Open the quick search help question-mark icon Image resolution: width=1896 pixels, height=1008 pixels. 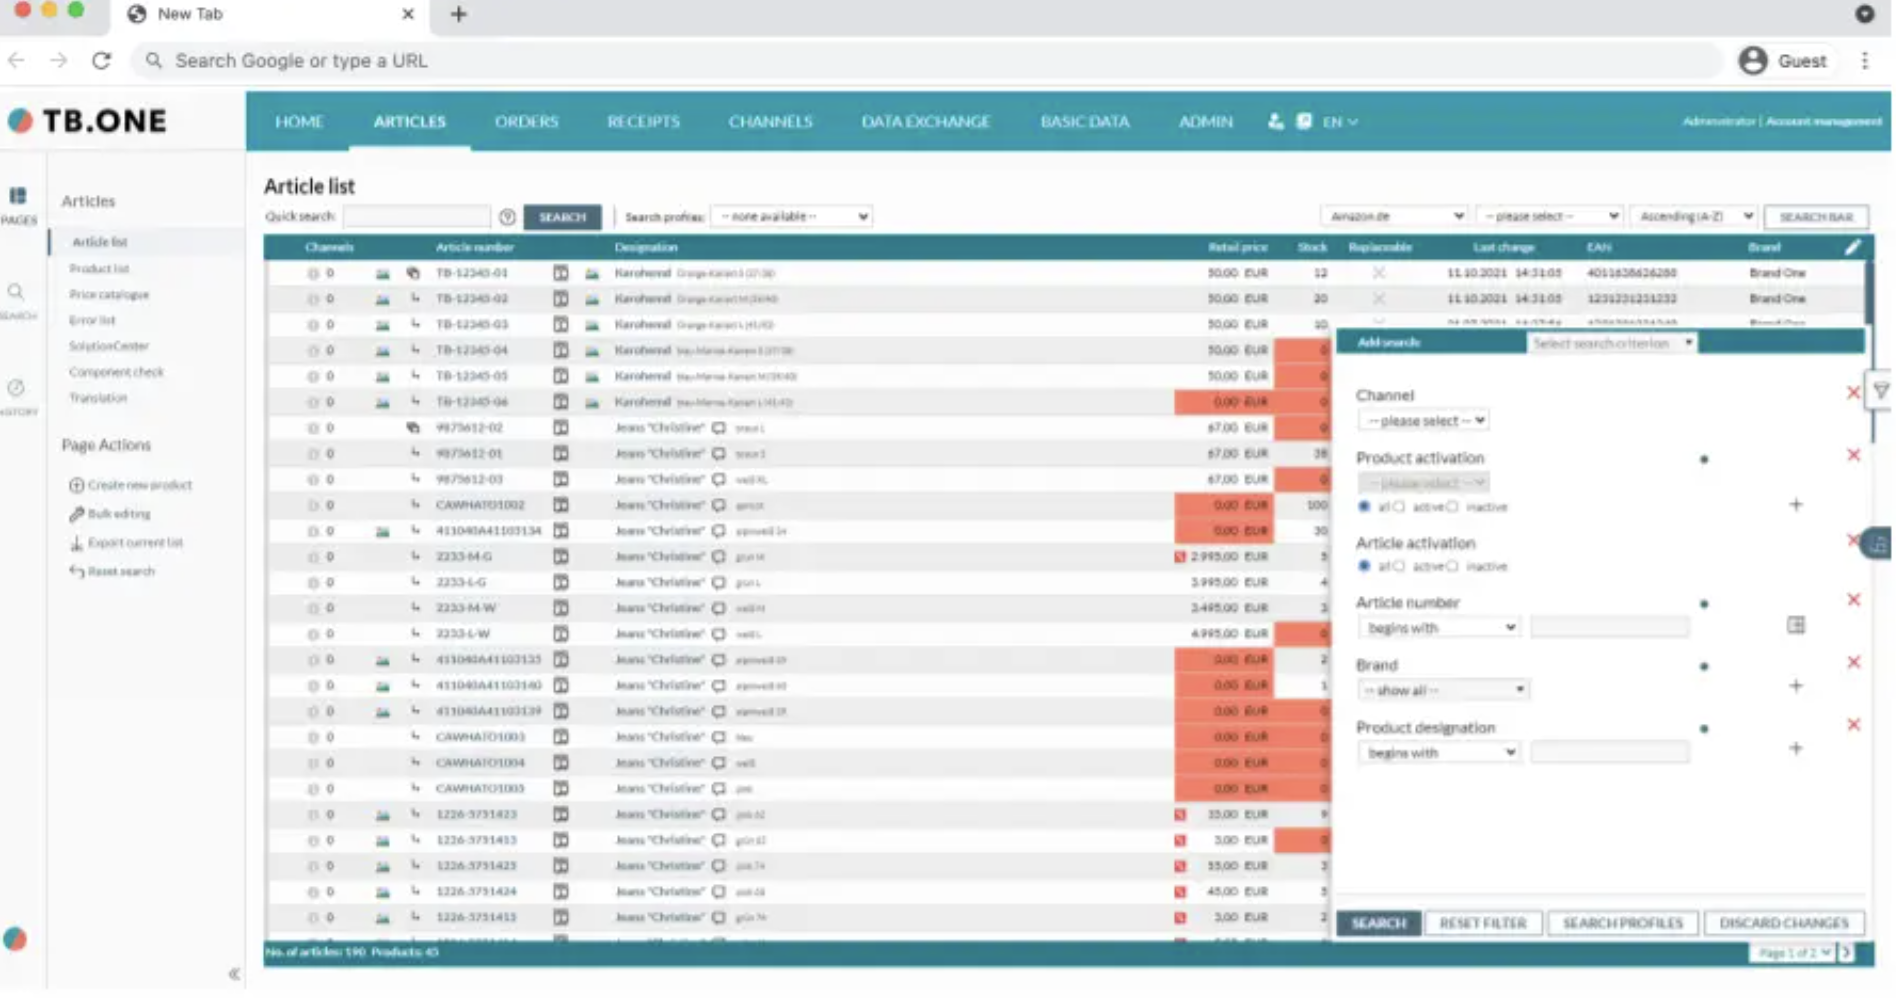[x=508, y=216]
